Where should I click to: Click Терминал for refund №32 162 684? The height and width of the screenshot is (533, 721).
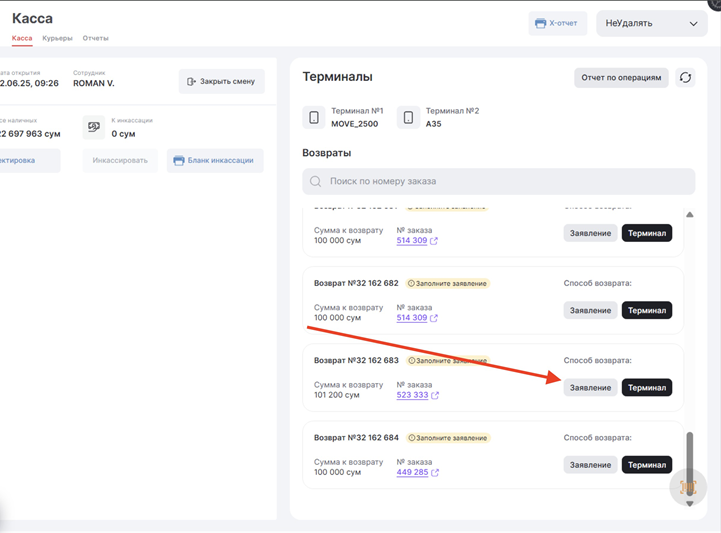(x=646, y=465)
